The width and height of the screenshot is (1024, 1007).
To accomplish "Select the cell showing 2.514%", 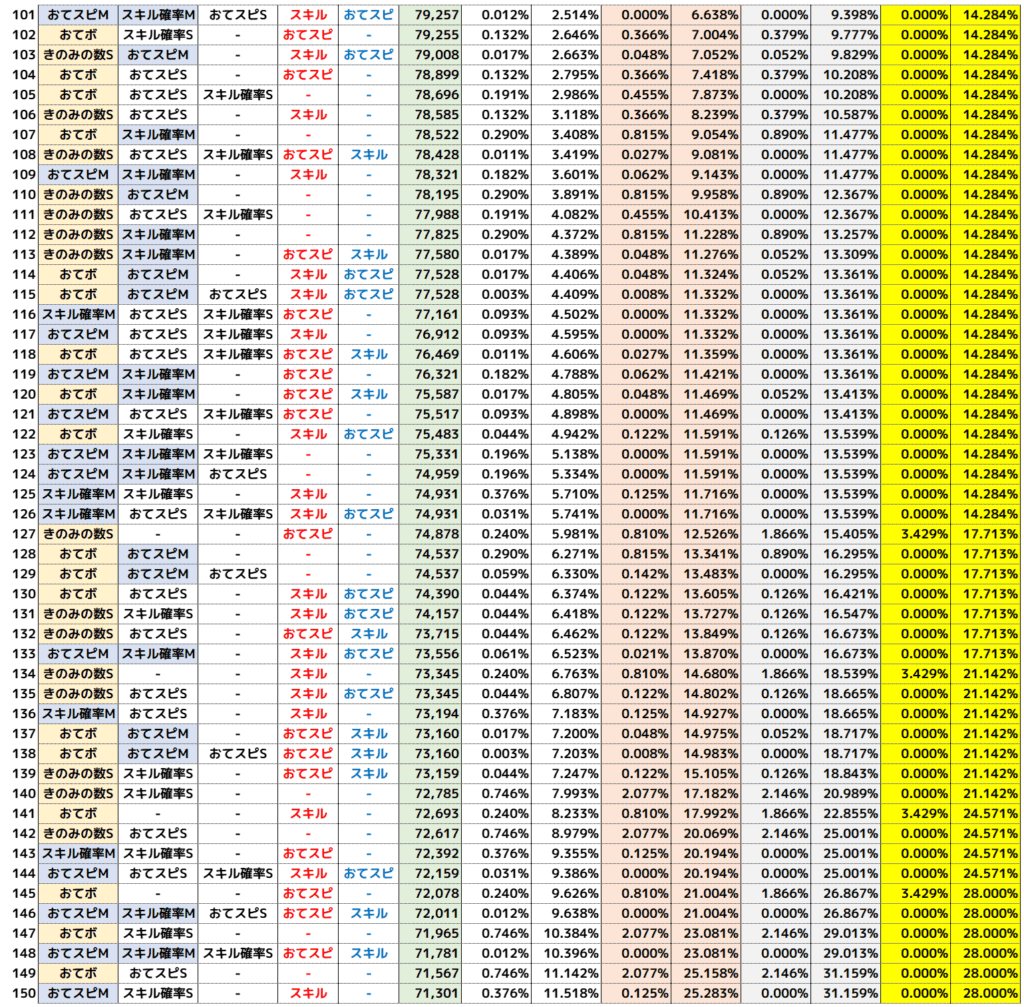I will coord(566,15).
